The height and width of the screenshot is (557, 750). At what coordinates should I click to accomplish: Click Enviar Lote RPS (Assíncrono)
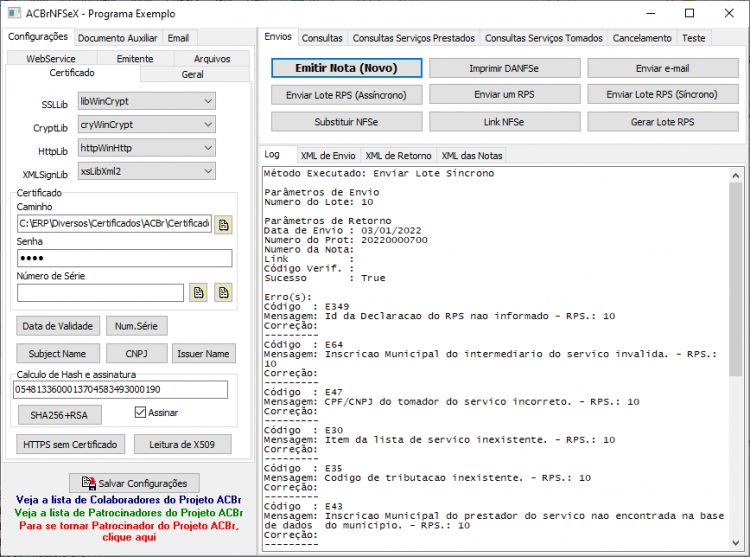[x=347, y=95]
